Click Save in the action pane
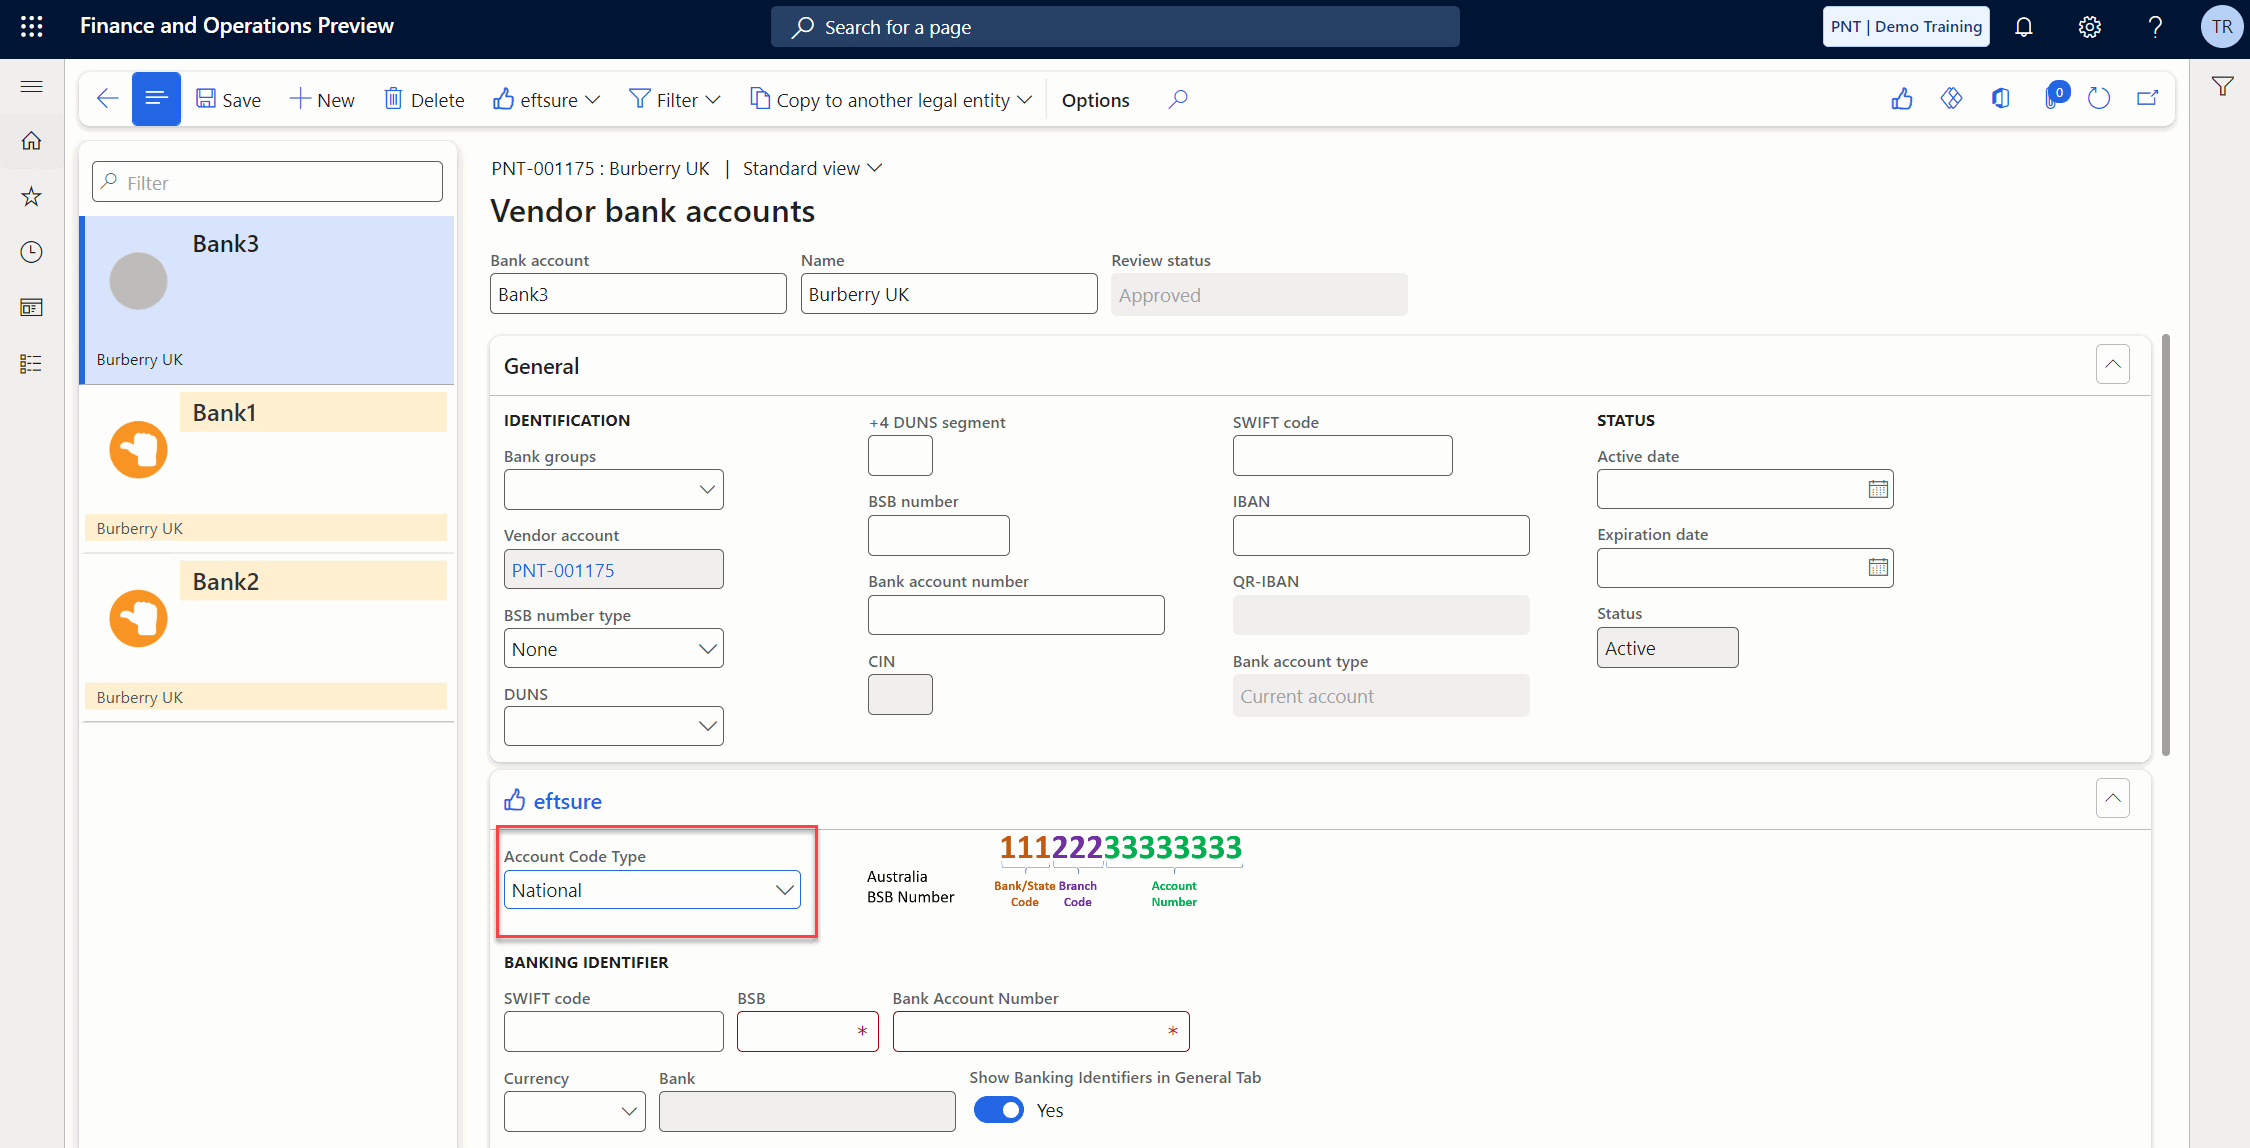This screenshot has width=2250, height=1148. coord(228,100)
